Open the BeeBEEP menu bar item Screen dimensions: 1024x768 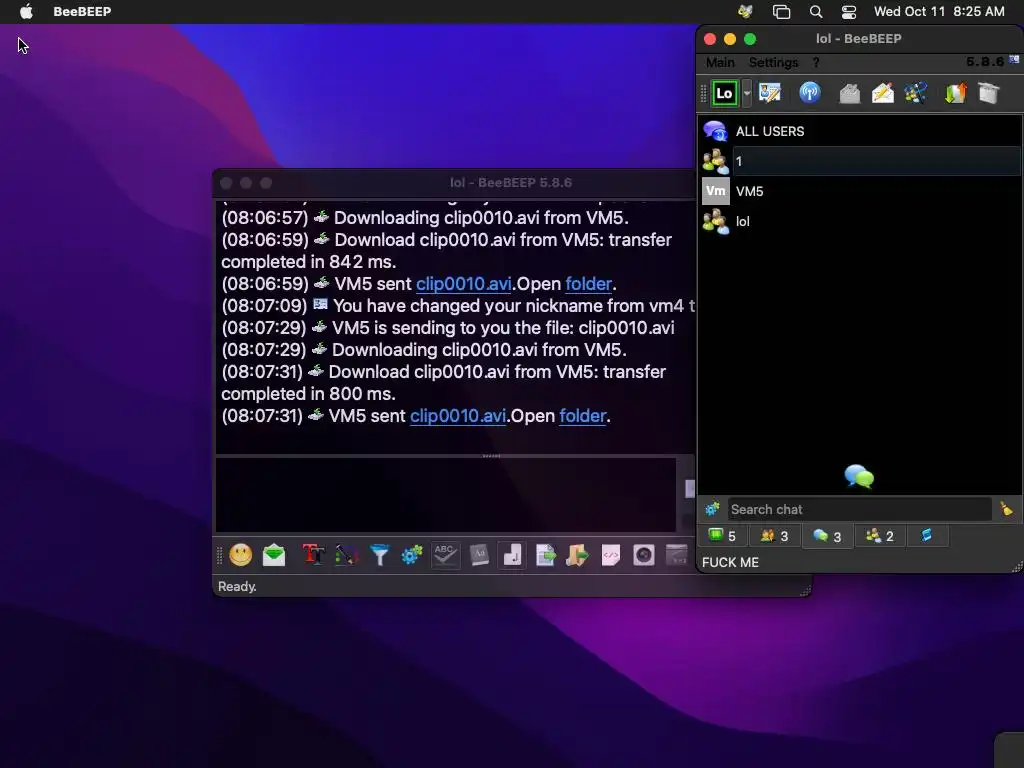coord(82,11)
